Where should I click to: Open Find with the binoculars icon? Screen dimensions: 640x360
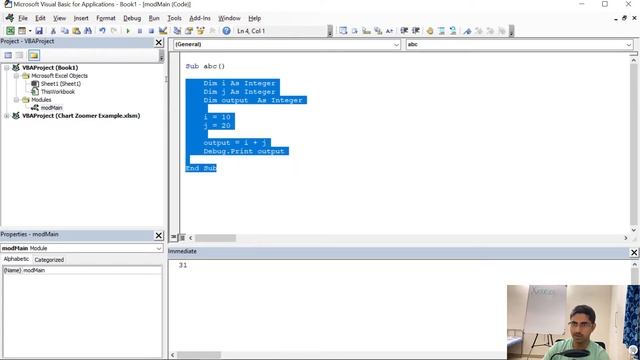click(88, 31)
